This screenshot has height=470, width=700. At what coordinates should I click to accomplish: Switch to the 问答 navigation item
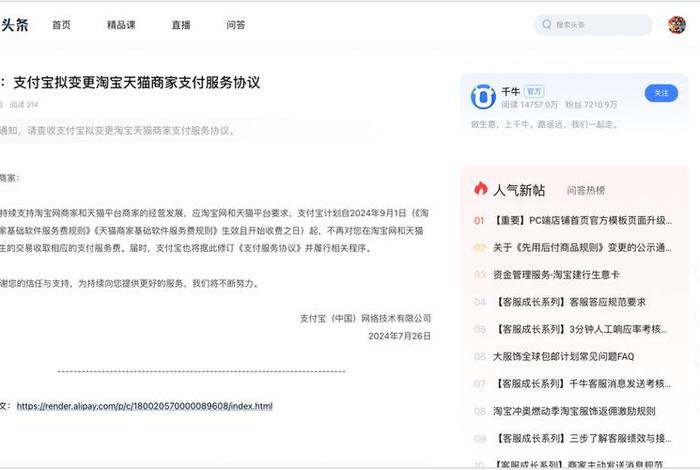click(236, 25)
